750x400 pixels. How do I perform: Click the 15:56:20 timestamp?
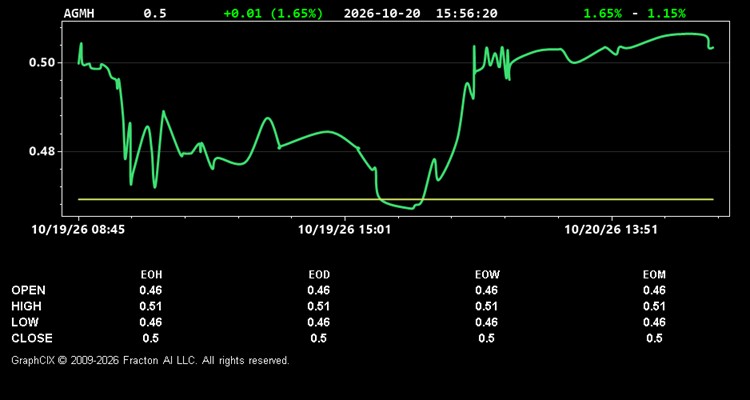pyautogui.click(x=466, y=13)
